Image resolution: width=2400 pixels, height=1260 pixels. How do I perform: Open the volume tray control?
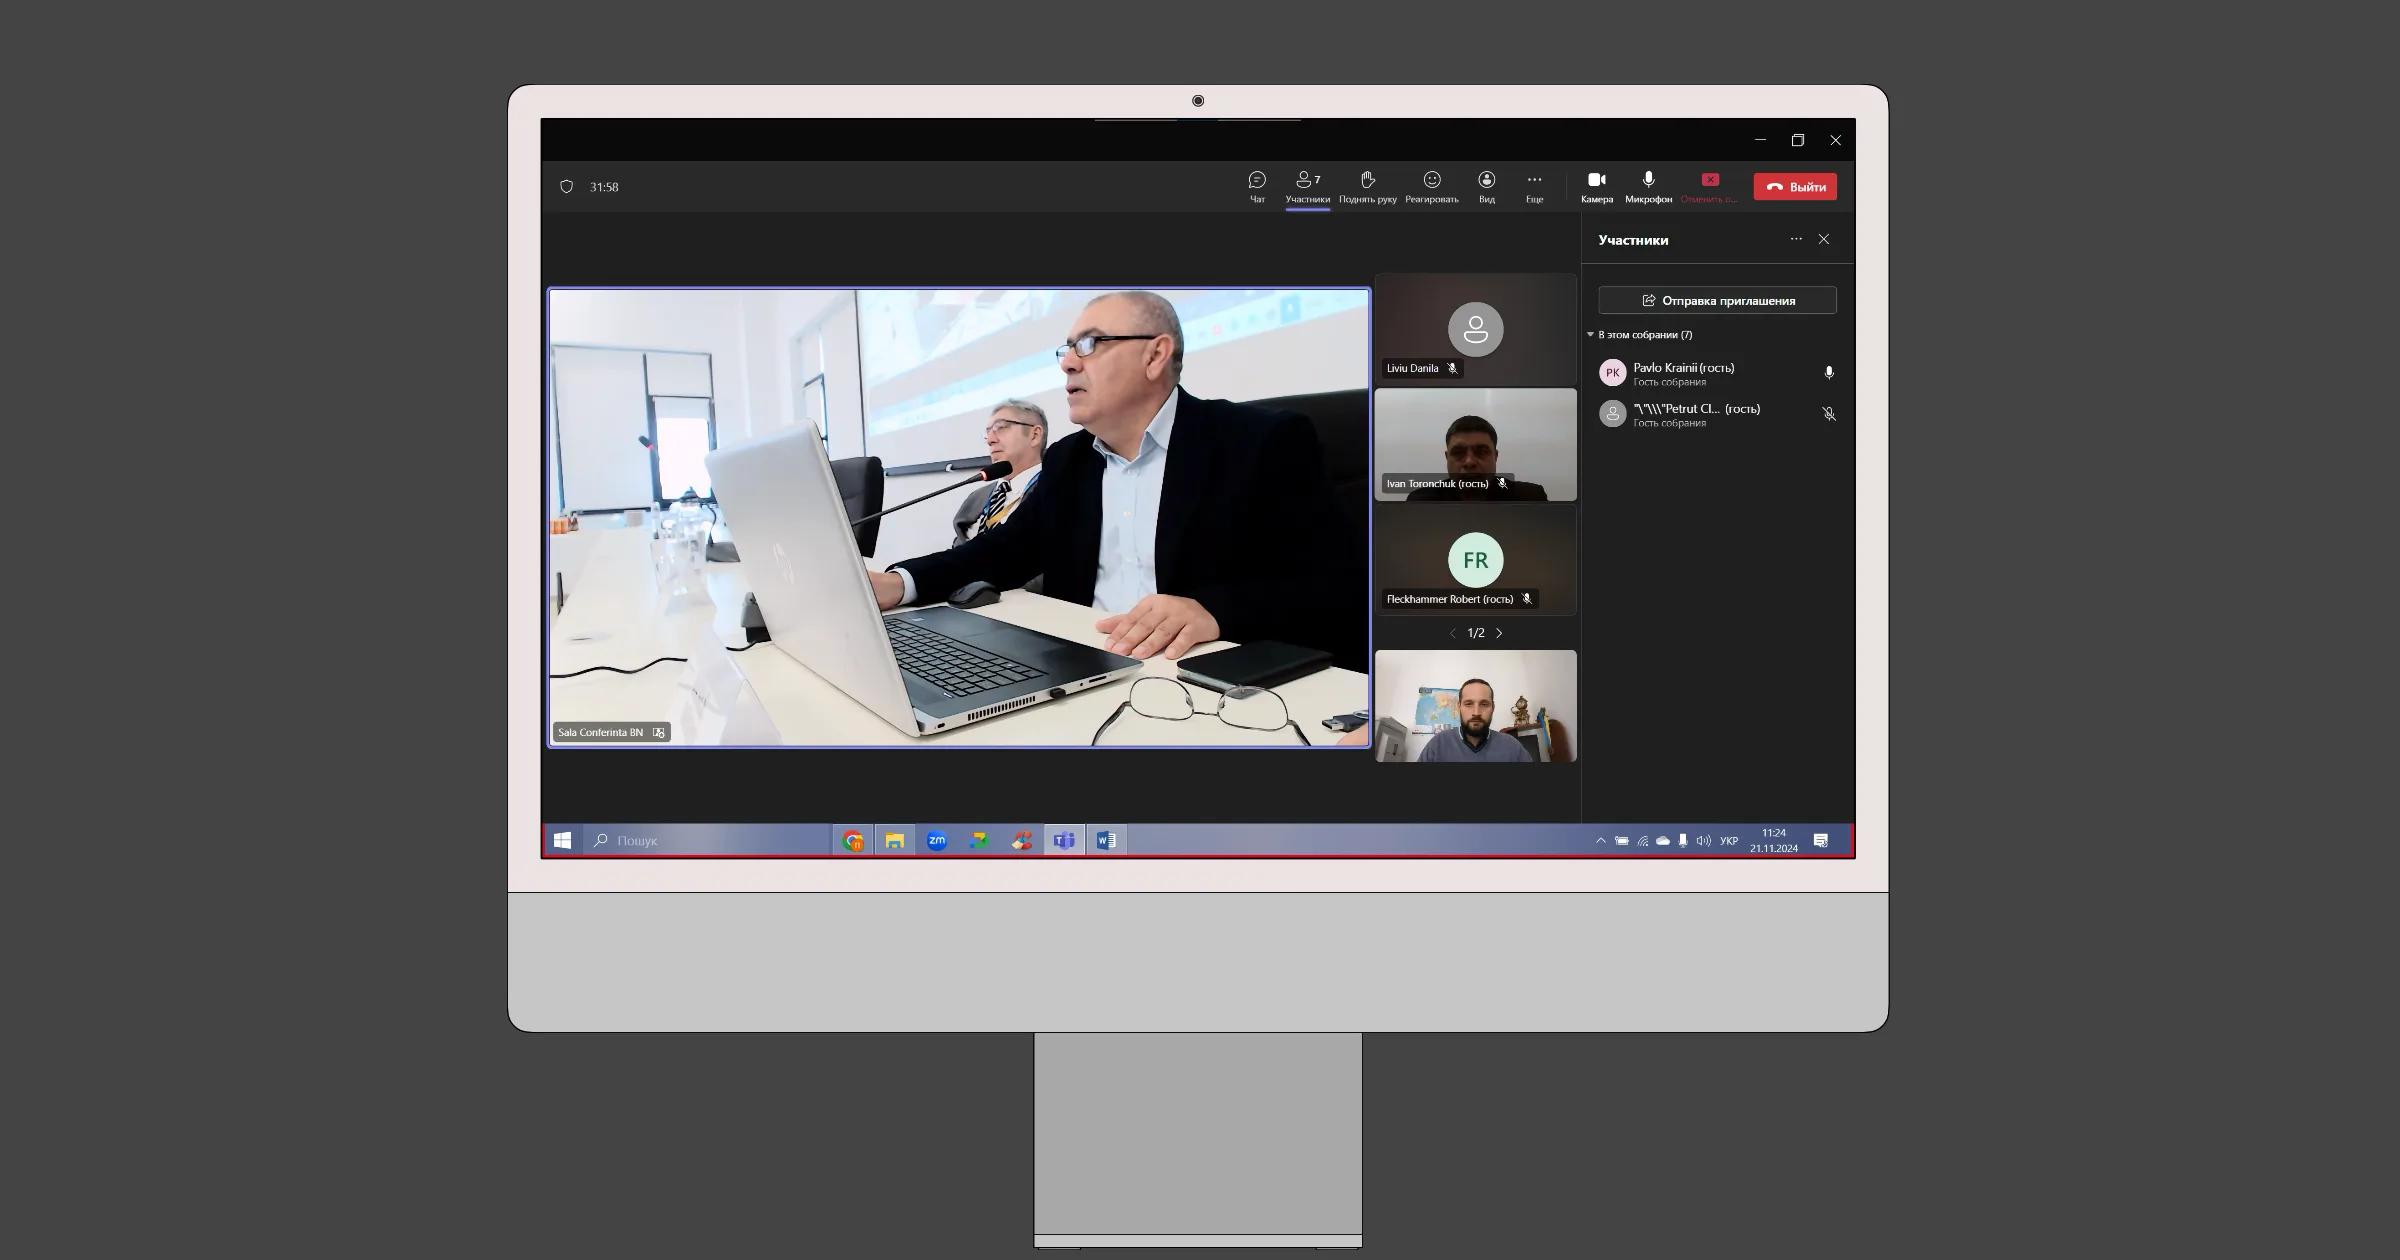coord(1703,841)
